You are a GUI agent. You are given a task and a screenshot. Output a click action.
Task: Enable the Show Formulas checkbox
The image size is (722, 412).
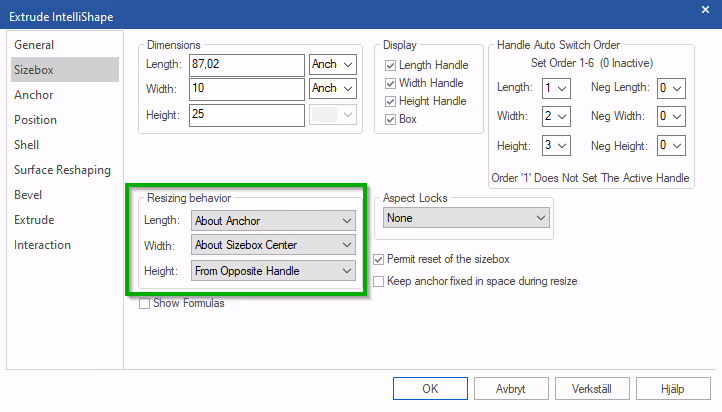point(145,303)
